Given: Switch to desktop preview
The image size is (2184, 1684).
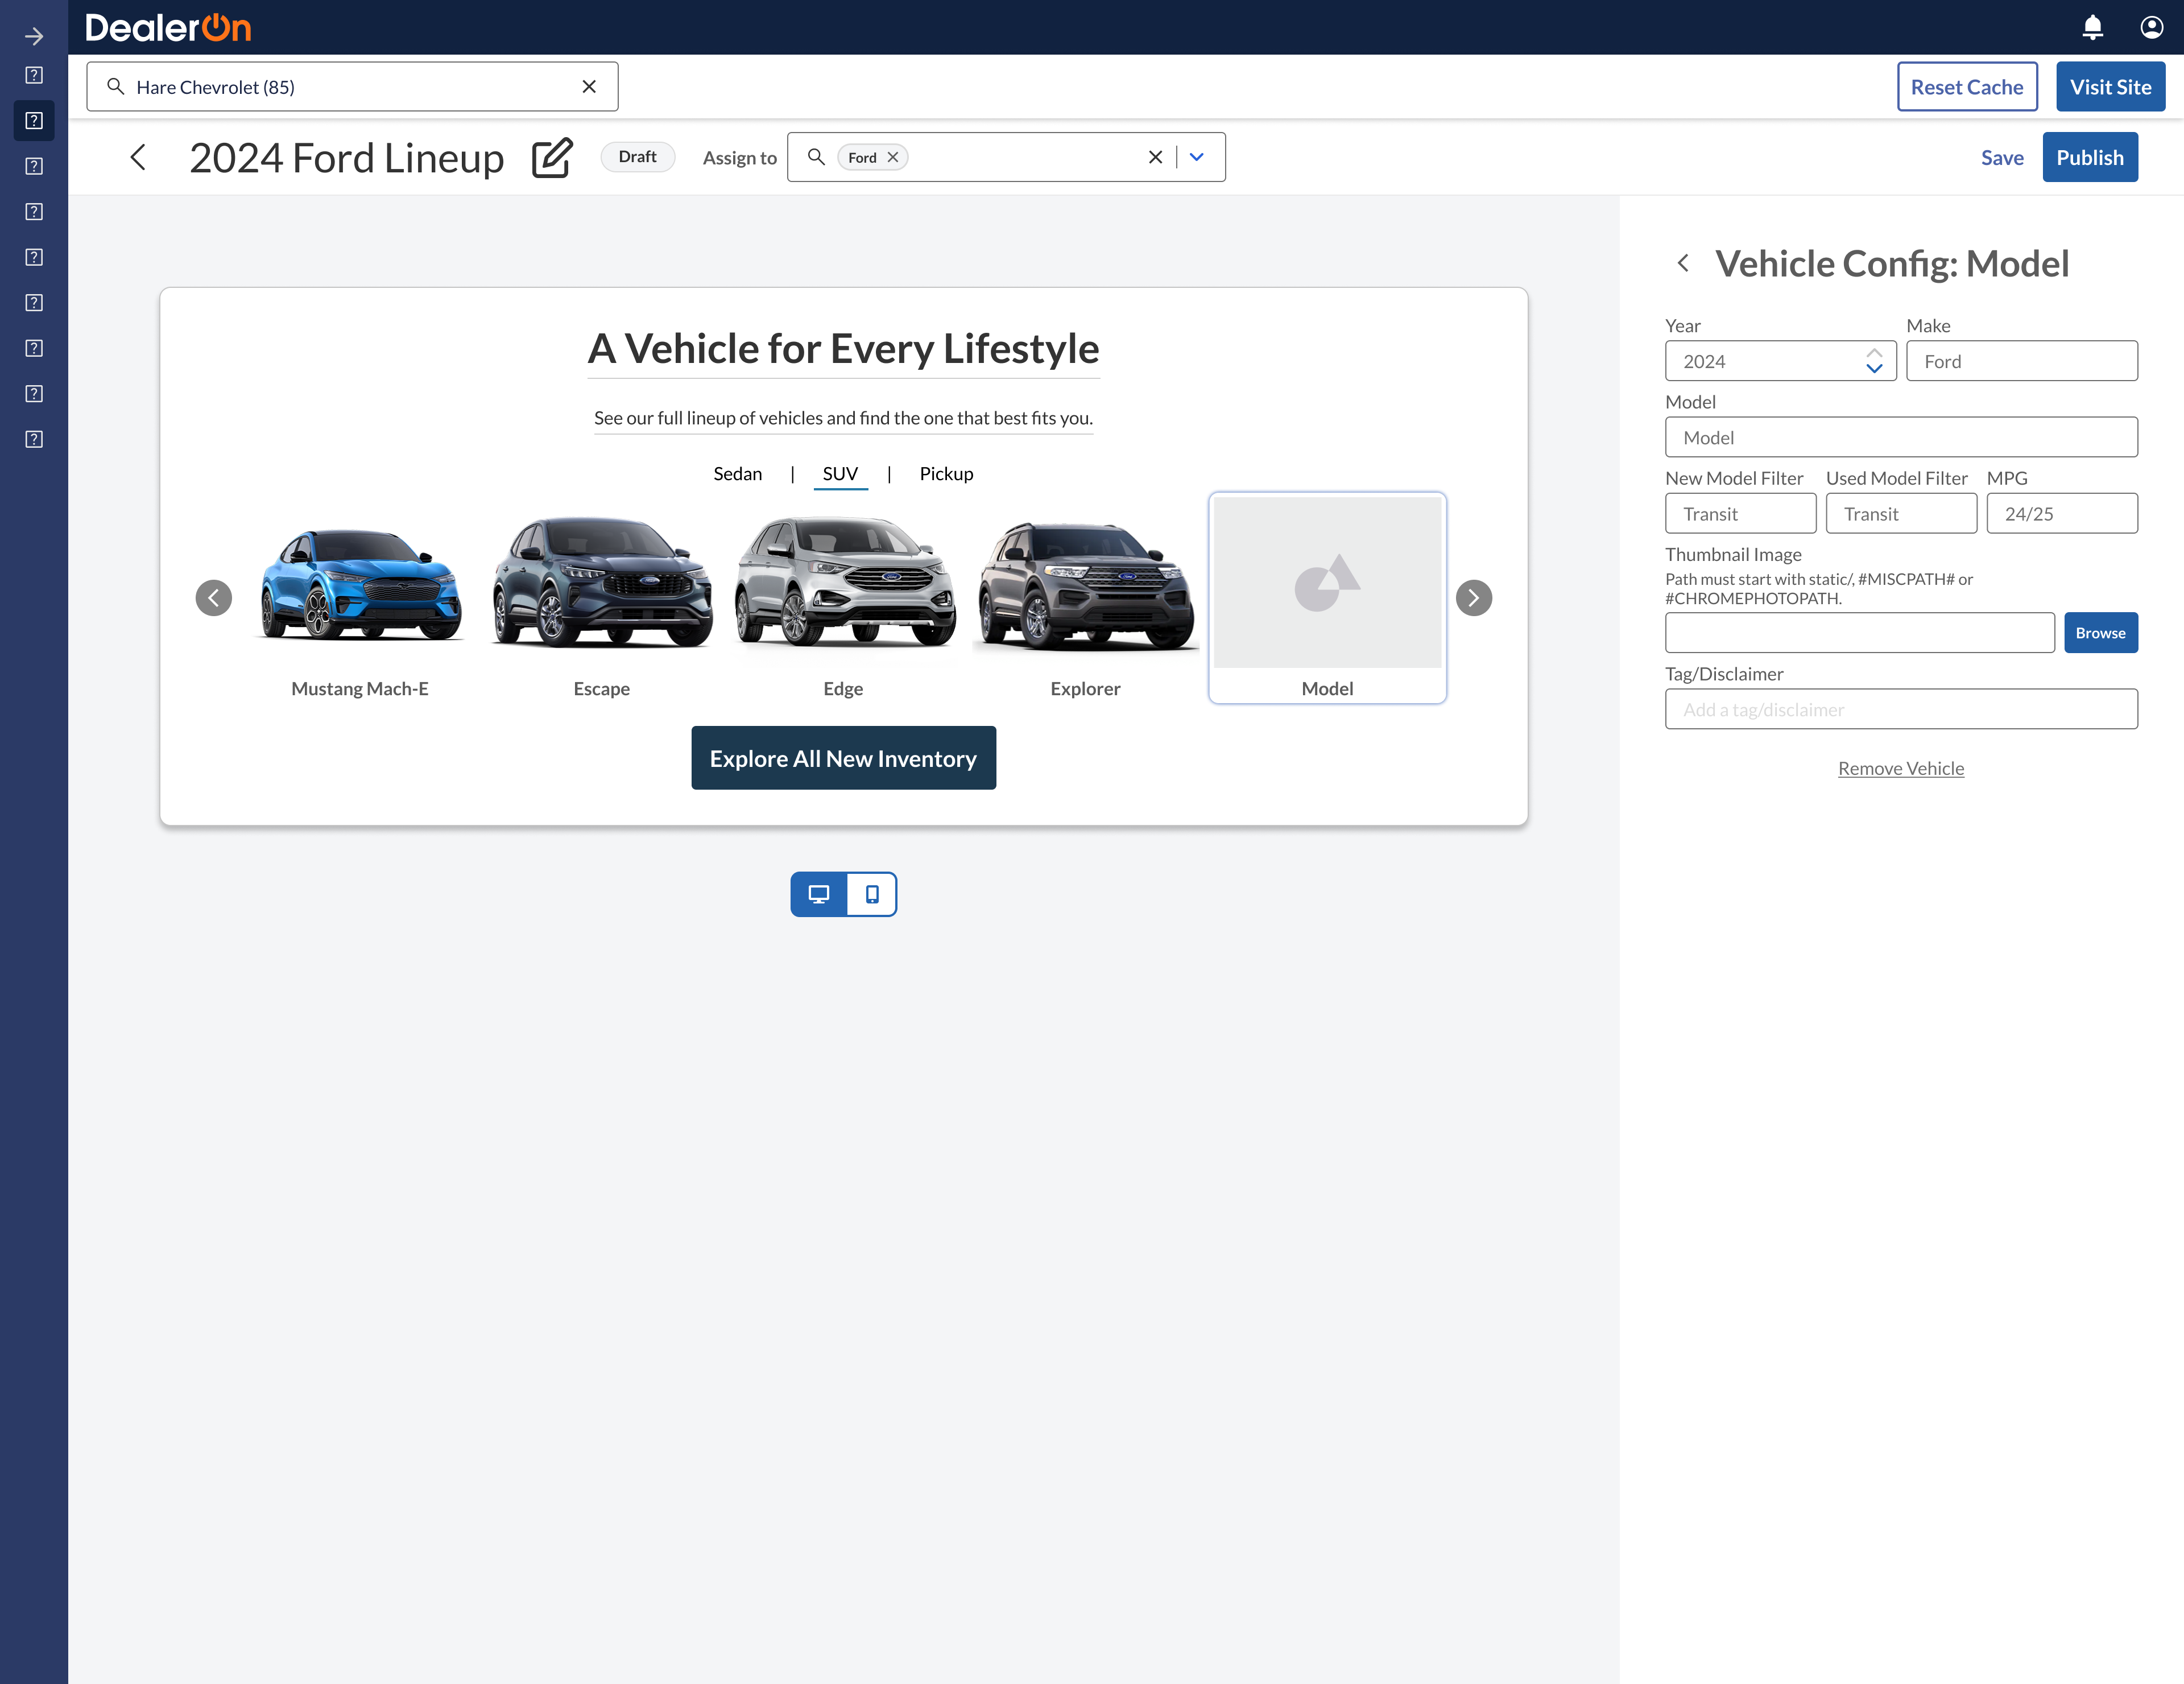Looking at the screenshot, I should click(x=819, y=894).
